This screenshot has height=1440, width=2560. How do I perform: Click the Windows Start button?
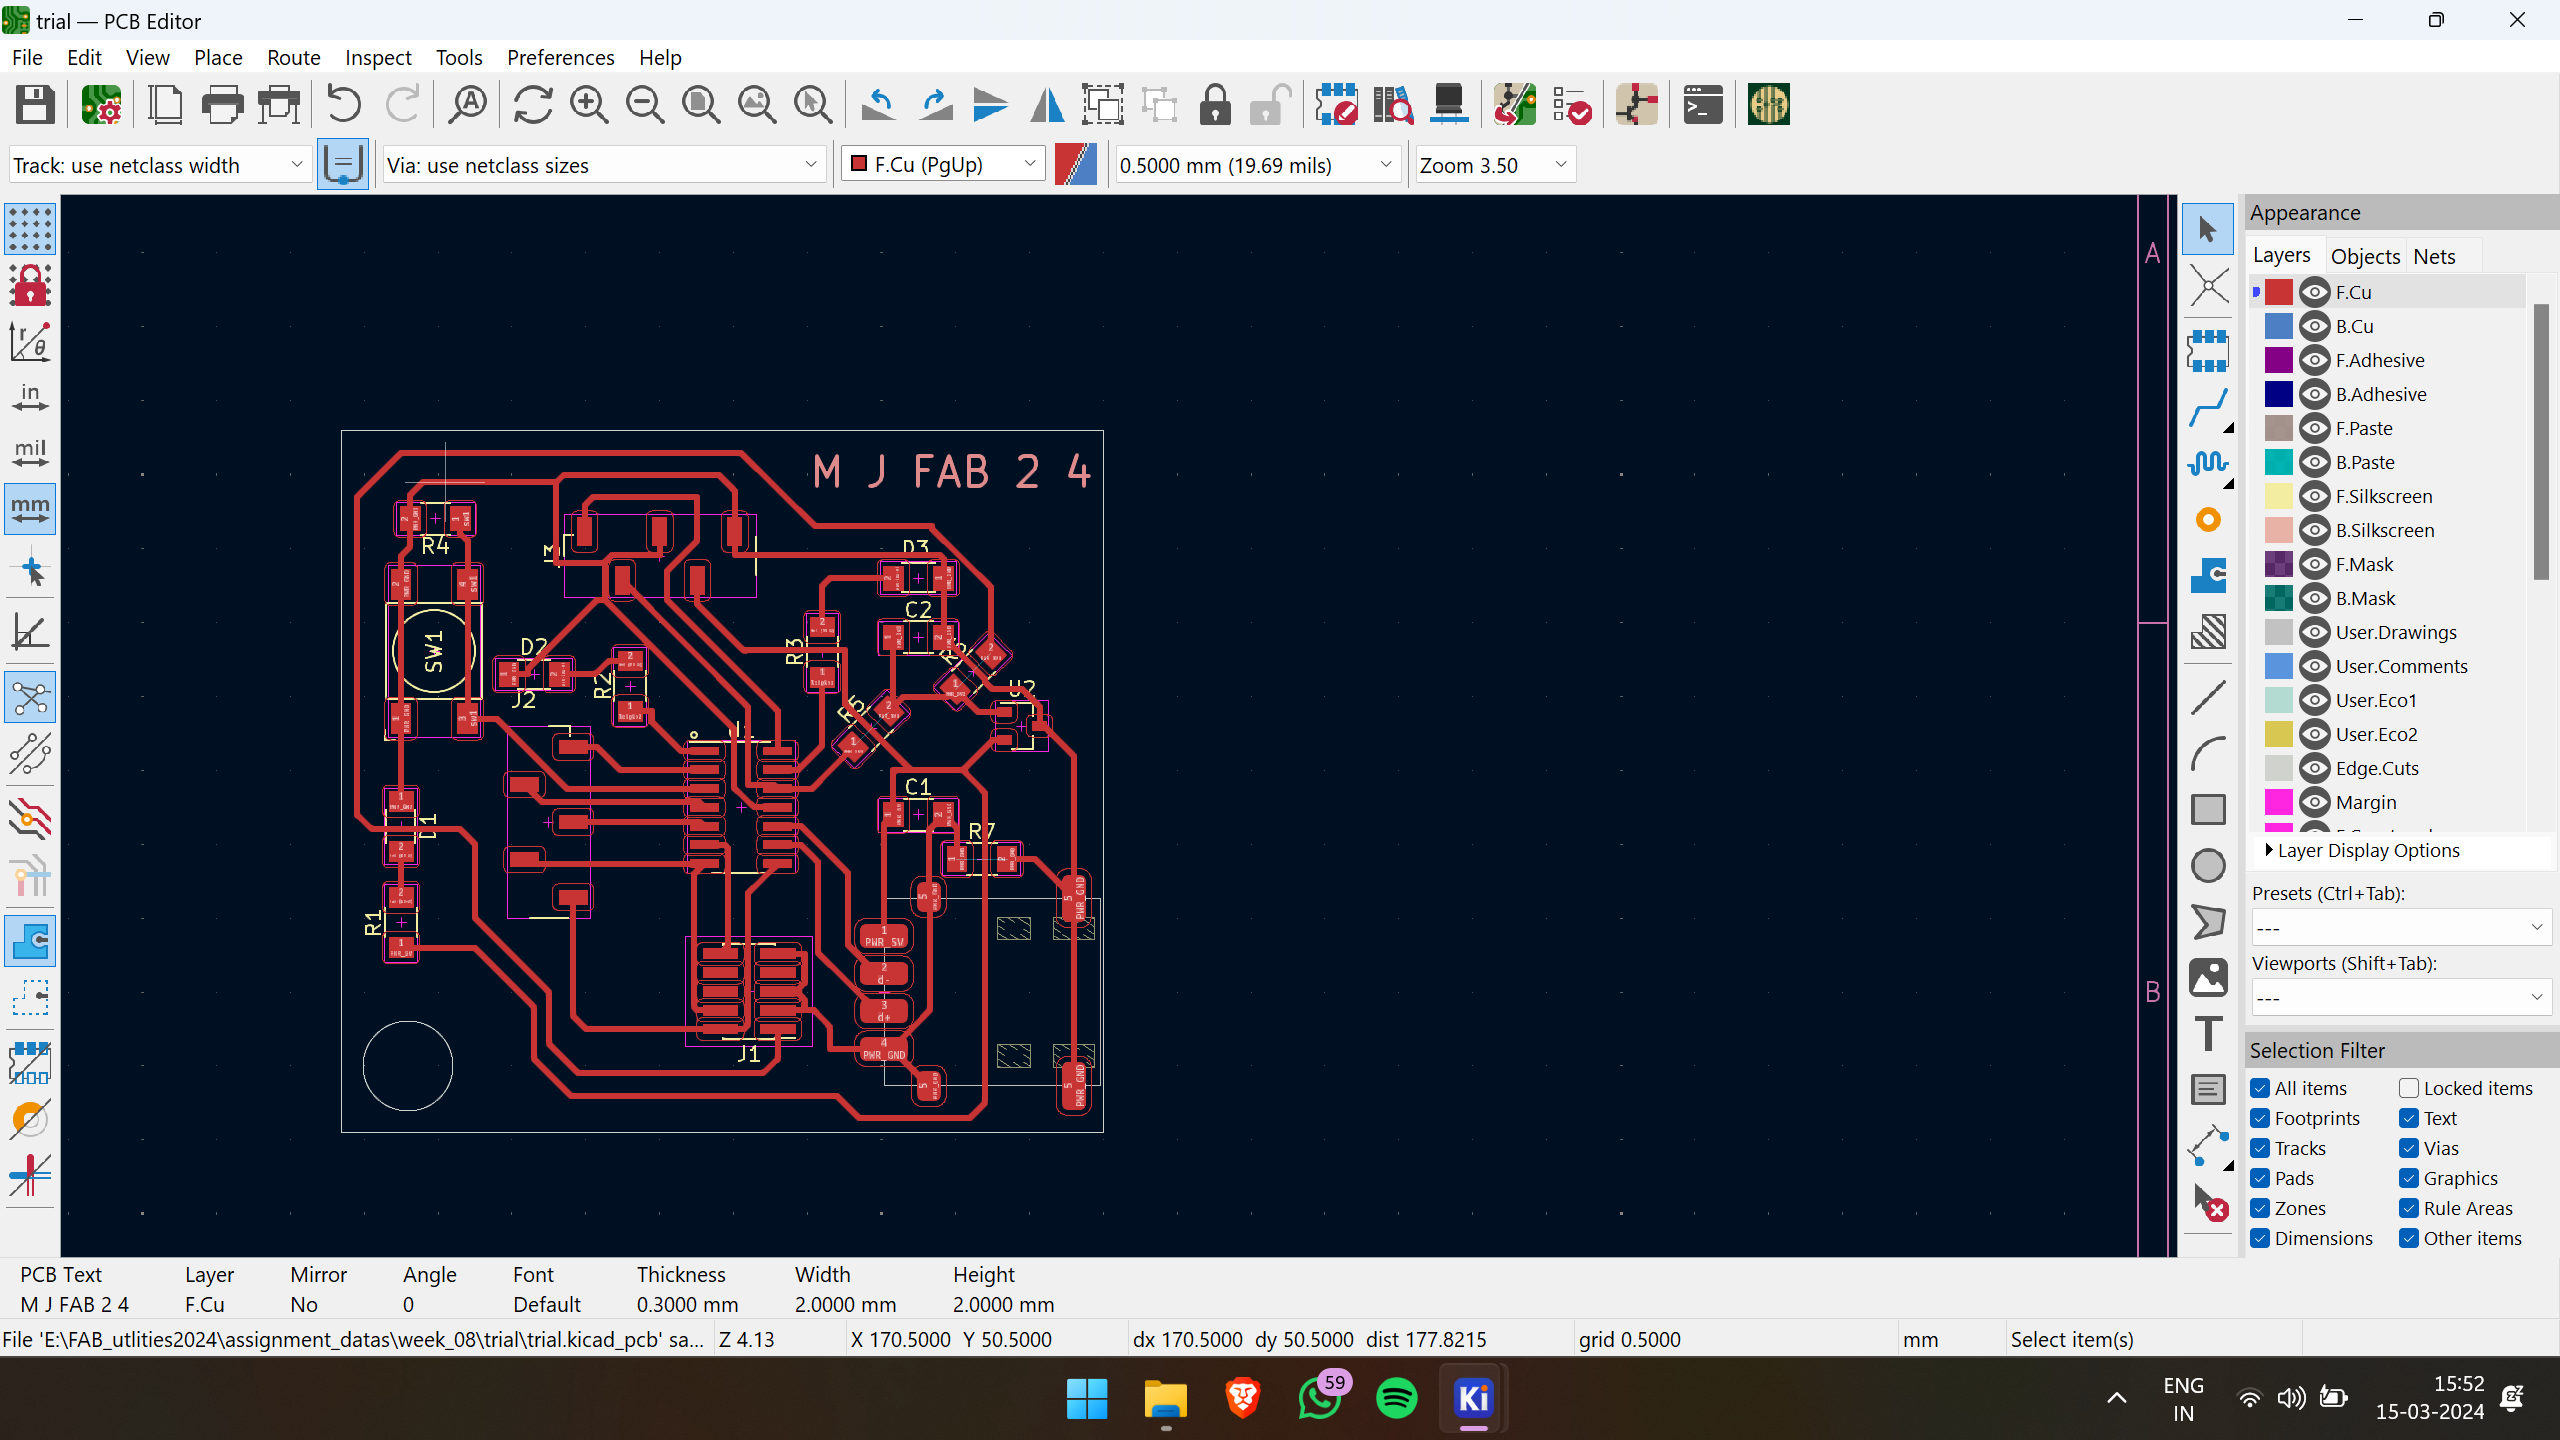coord(1087,1398)
